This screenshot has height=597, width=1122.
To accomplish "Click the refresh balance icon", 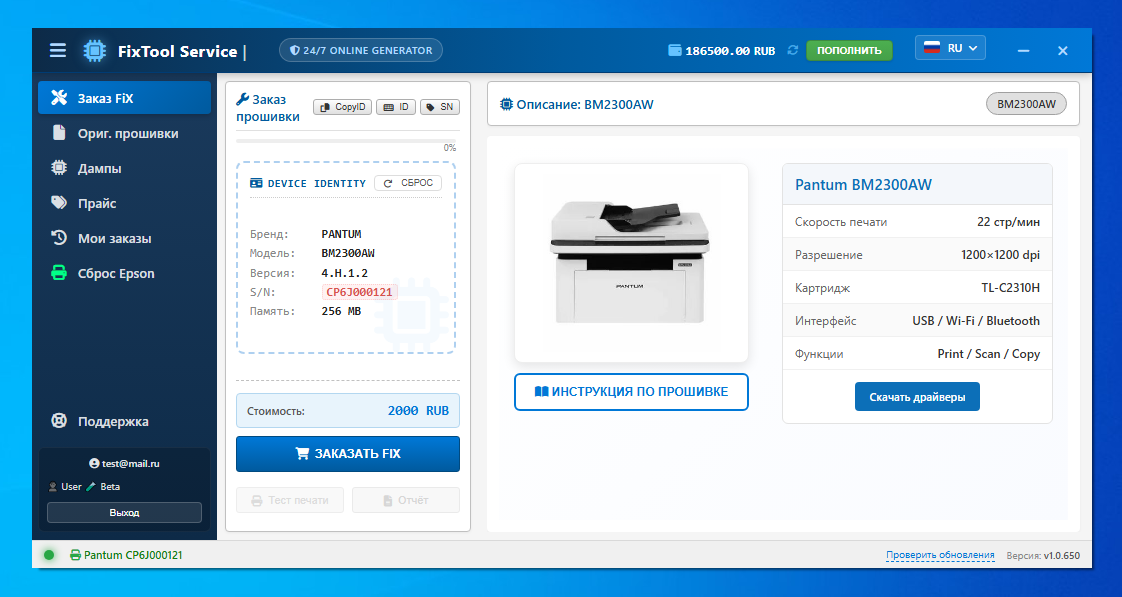I will 792,50.
